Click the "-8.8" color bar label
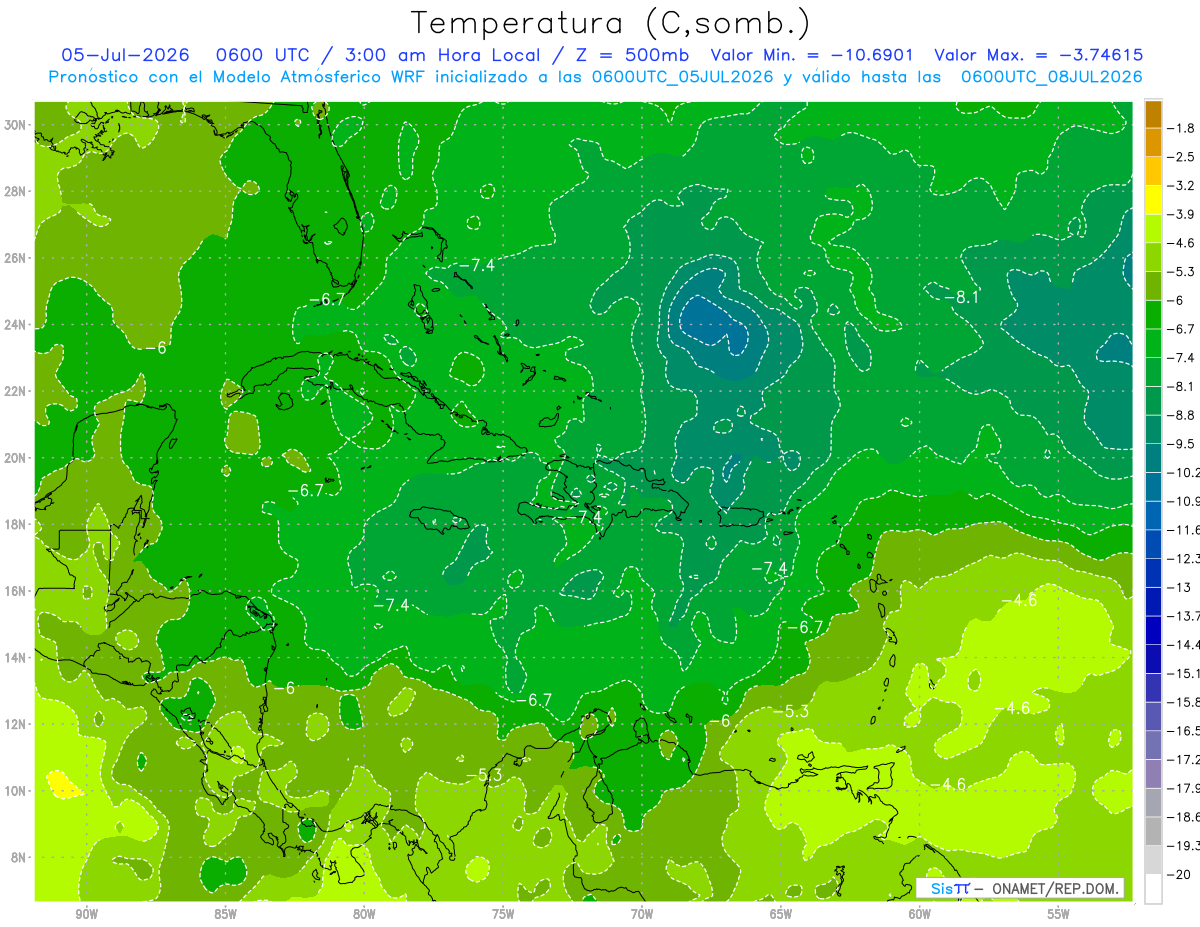 [1181, 414]
